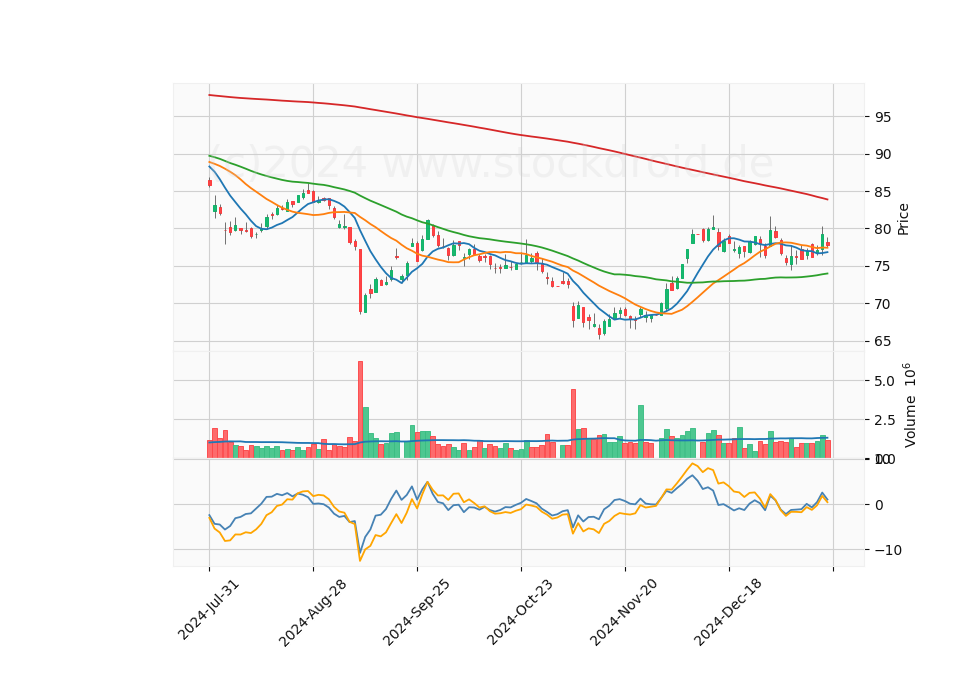
Task: Click the Volume 10^6 axis title
Action: click(x=909, y=405)
